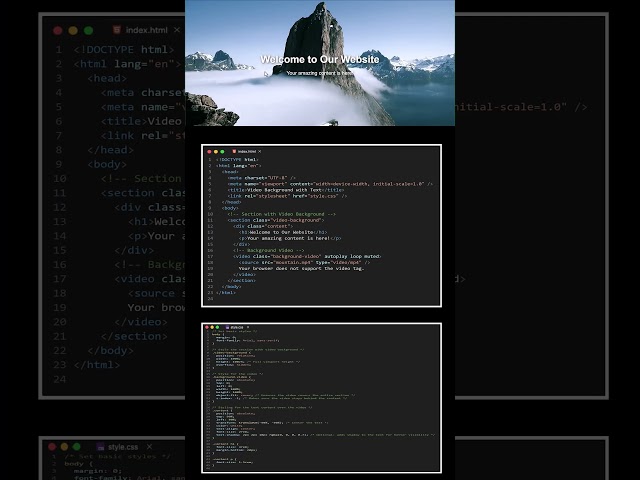Click the "</section>" line 21 in the large background editor
640x480 pixels.
(134, 336)
